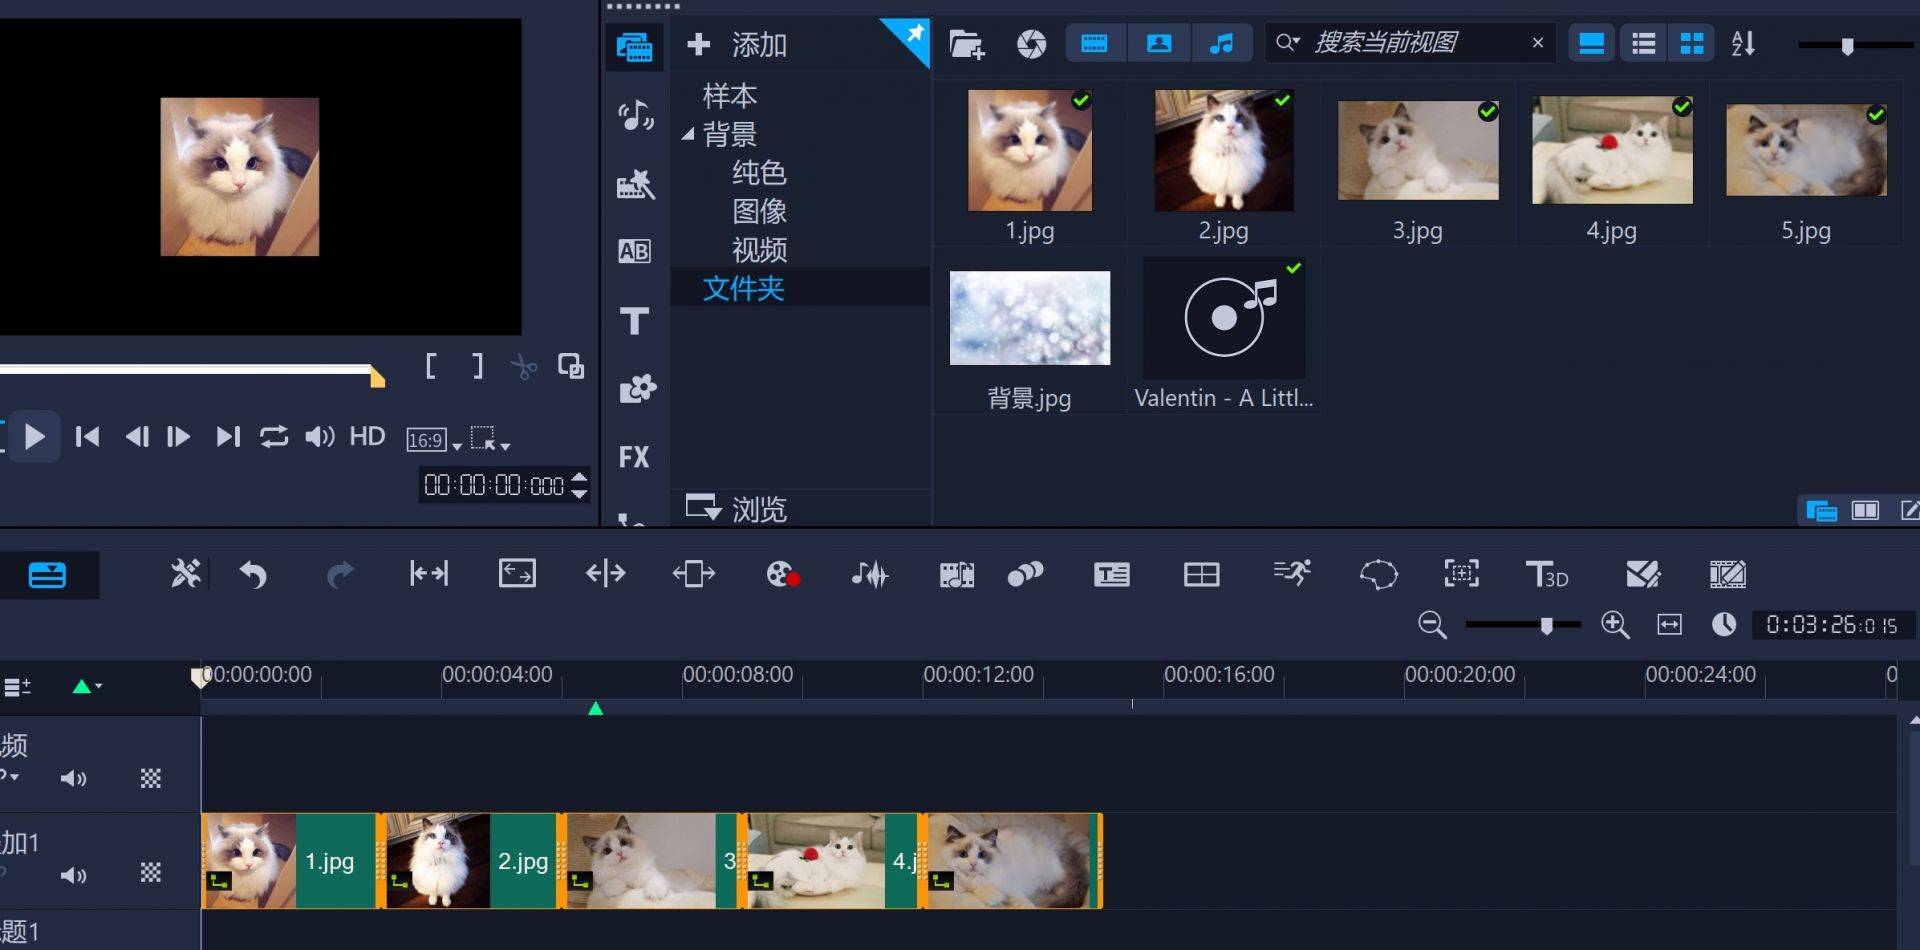Open the Sound library panel icon
1920x950 pixels.
(635, 116)
